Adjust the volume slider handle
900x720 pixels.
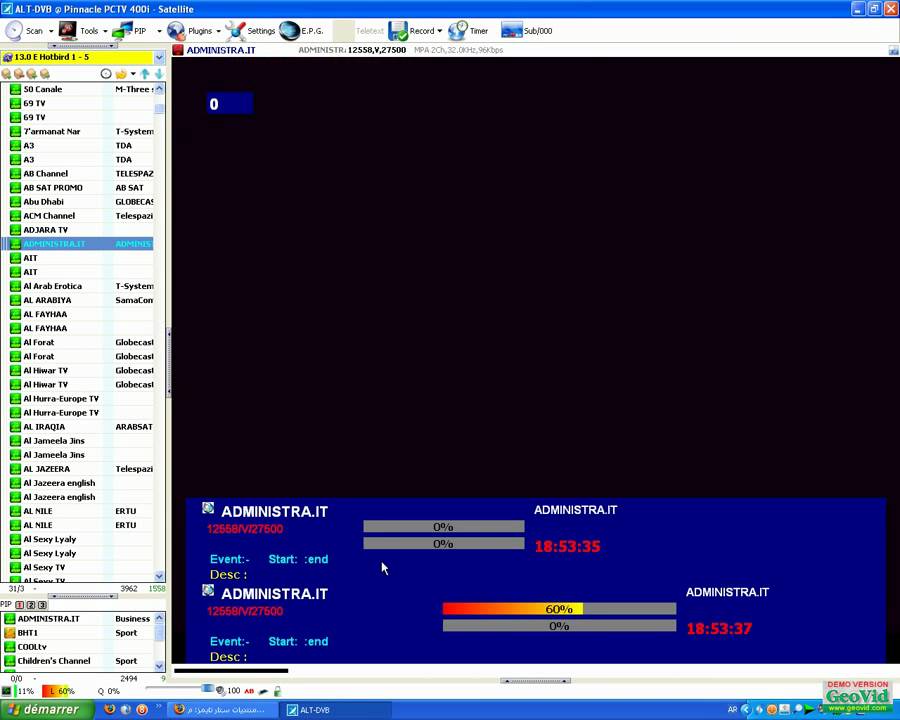tap(208, 688)
